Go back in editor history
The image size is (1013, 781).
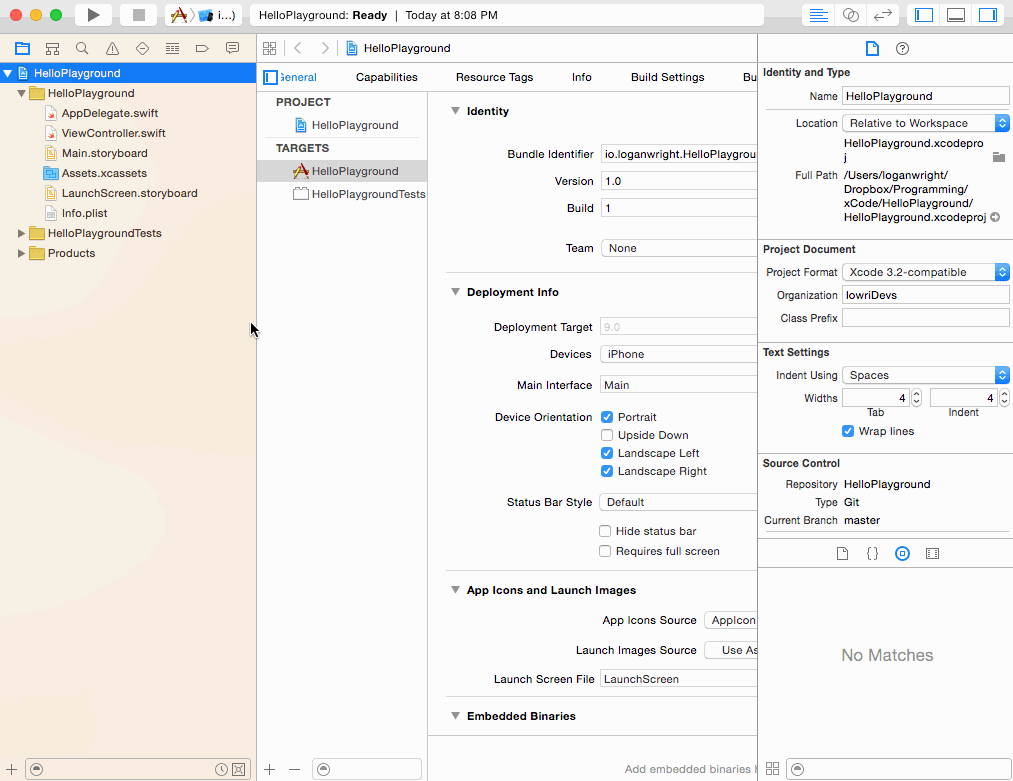298,48
